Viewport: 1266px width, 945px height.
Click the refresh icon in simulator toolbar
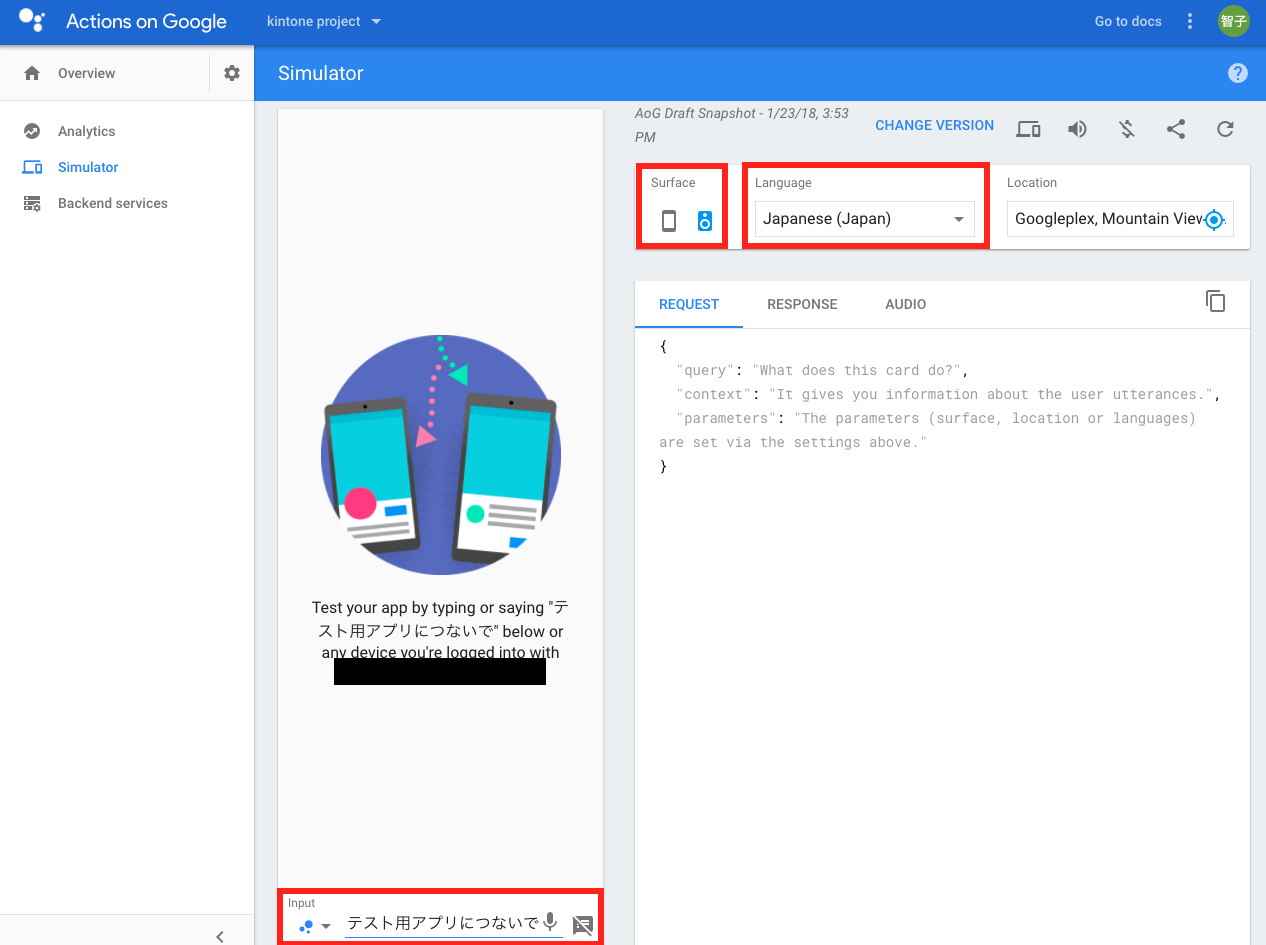(1225, 129)
